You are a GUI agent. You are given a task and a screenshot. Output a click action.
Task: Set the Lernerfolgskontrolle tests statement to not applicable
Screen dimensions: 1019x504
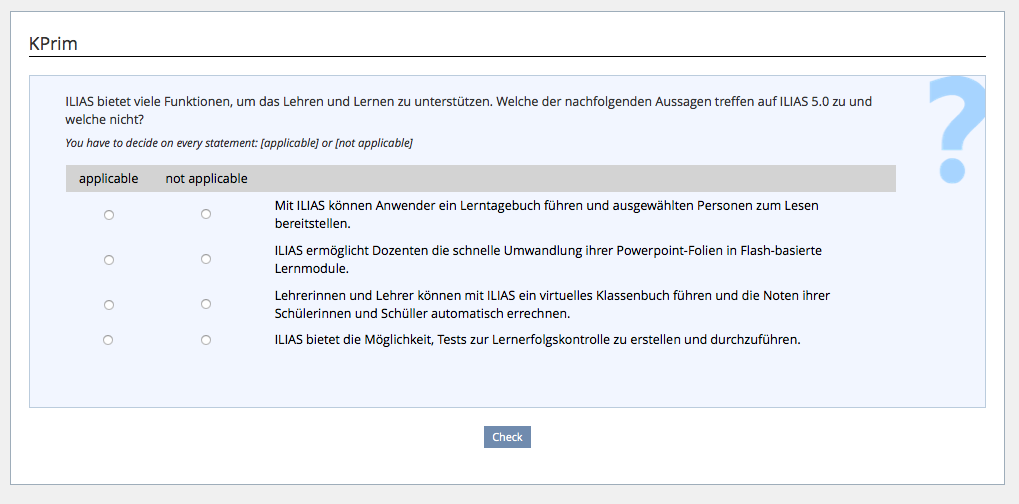point(206,340)
